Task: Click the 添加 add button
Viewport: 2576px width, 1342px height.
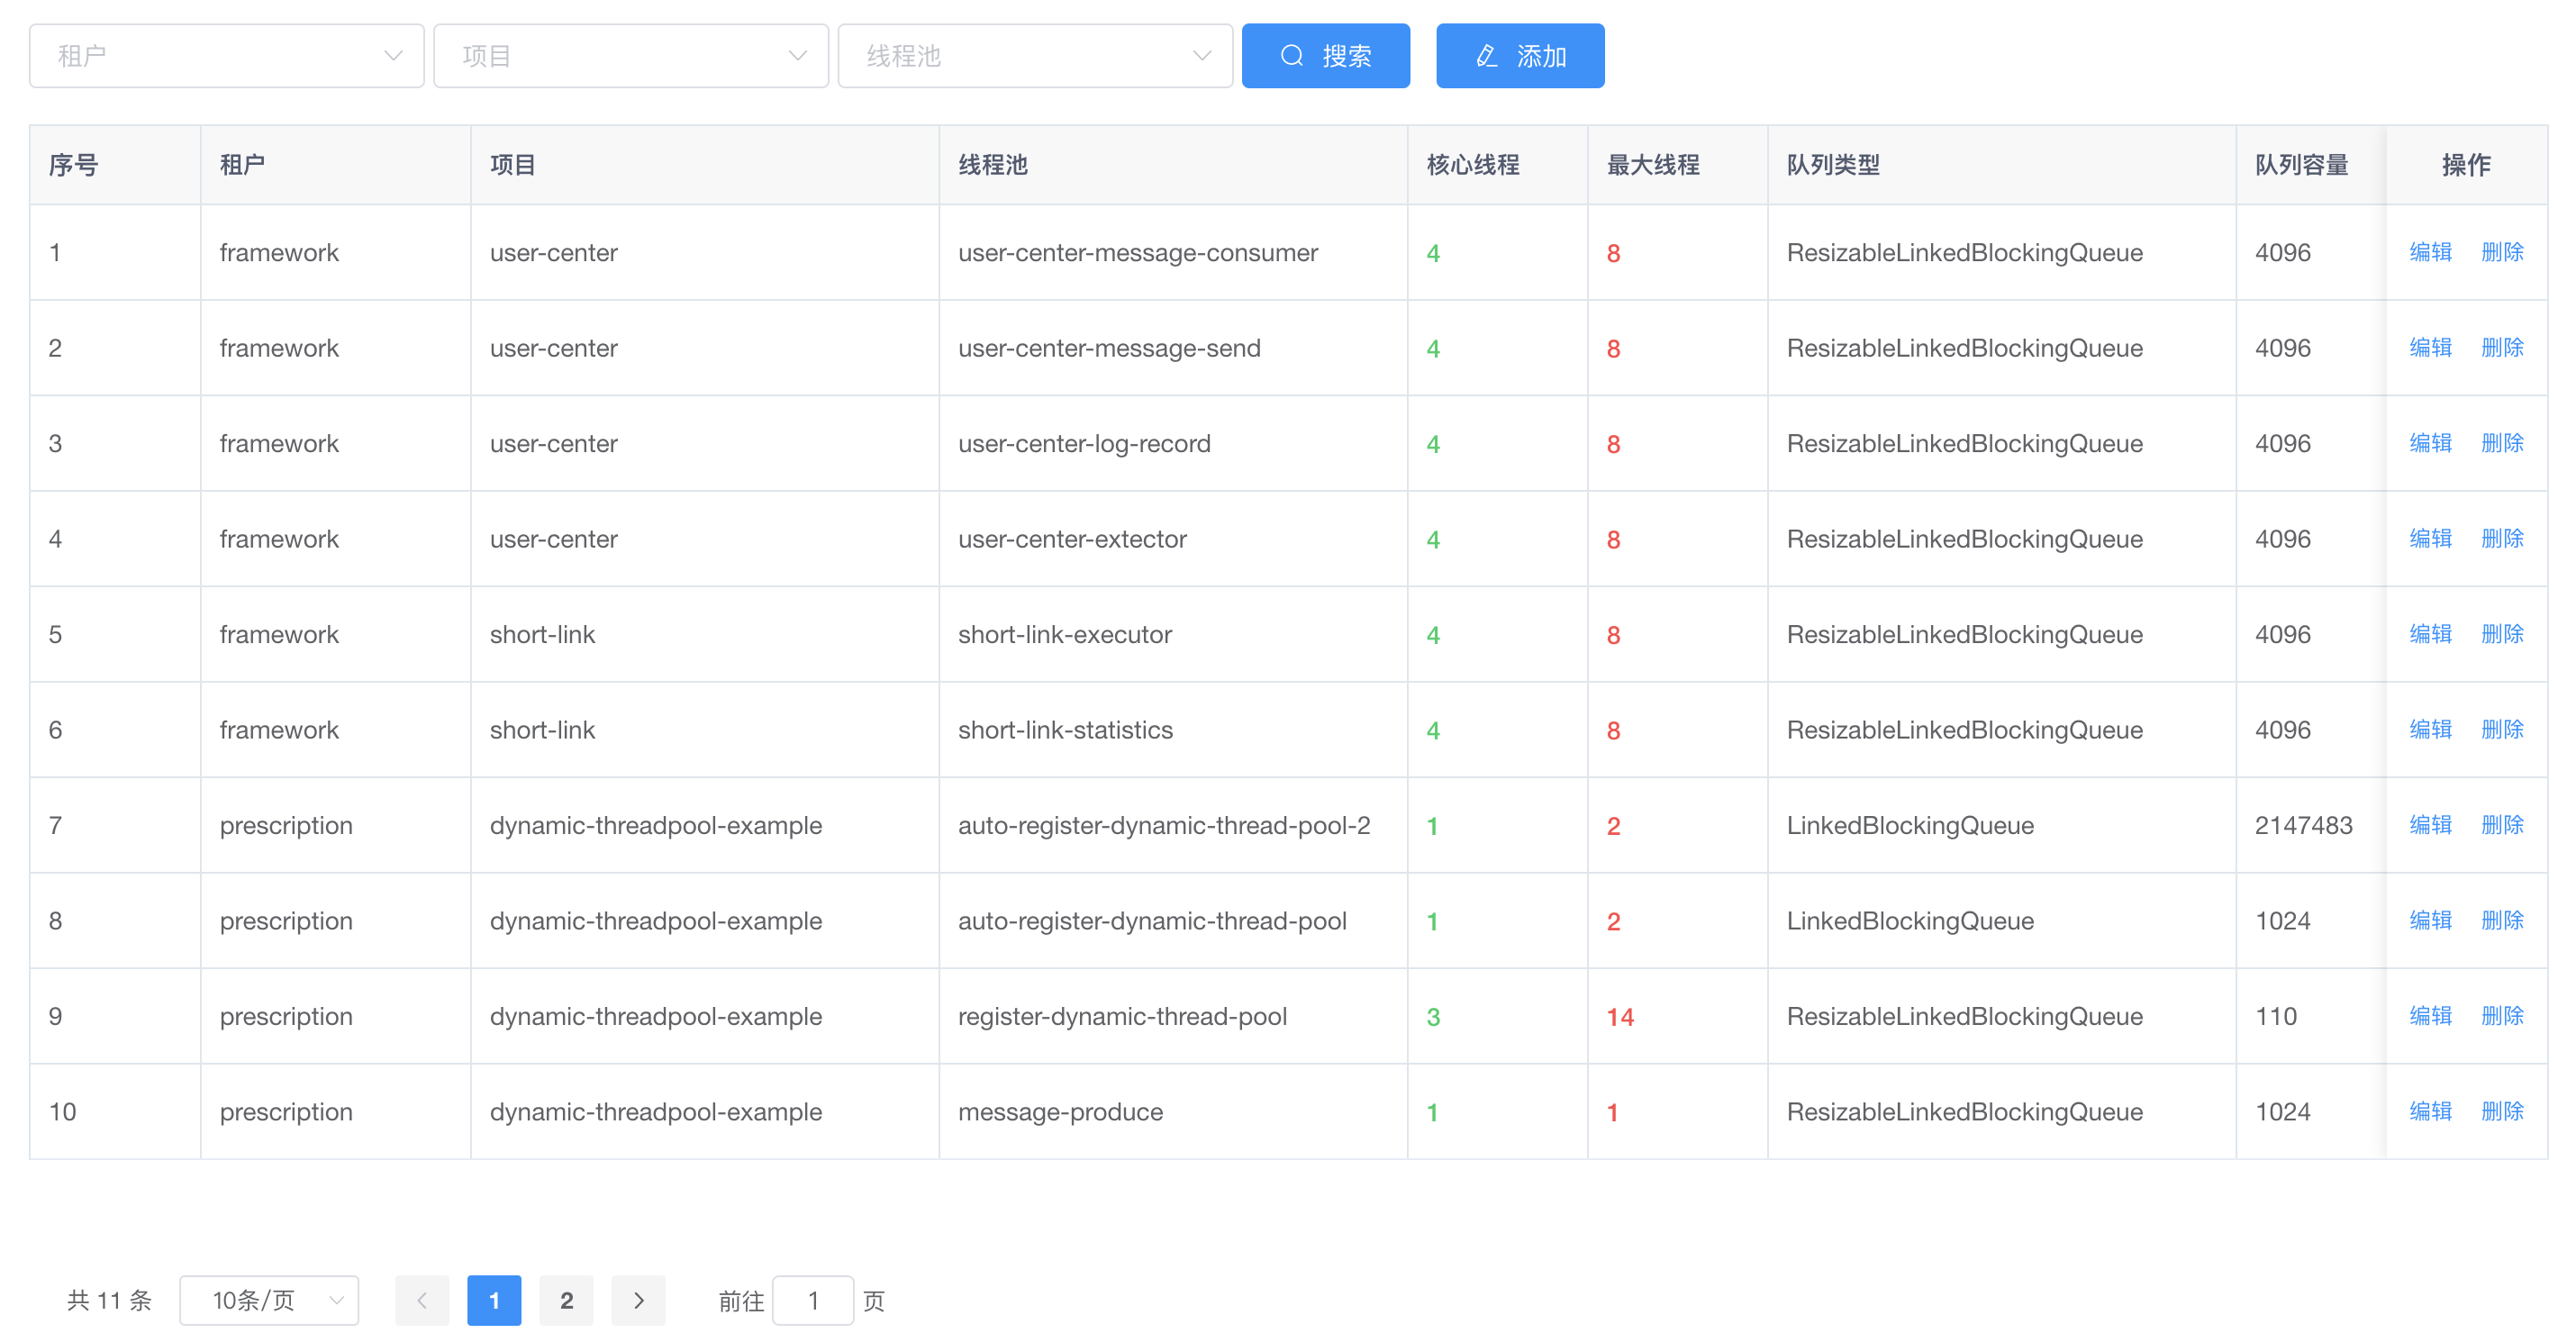Action: pyautogui.click(x=1520, y=56)
